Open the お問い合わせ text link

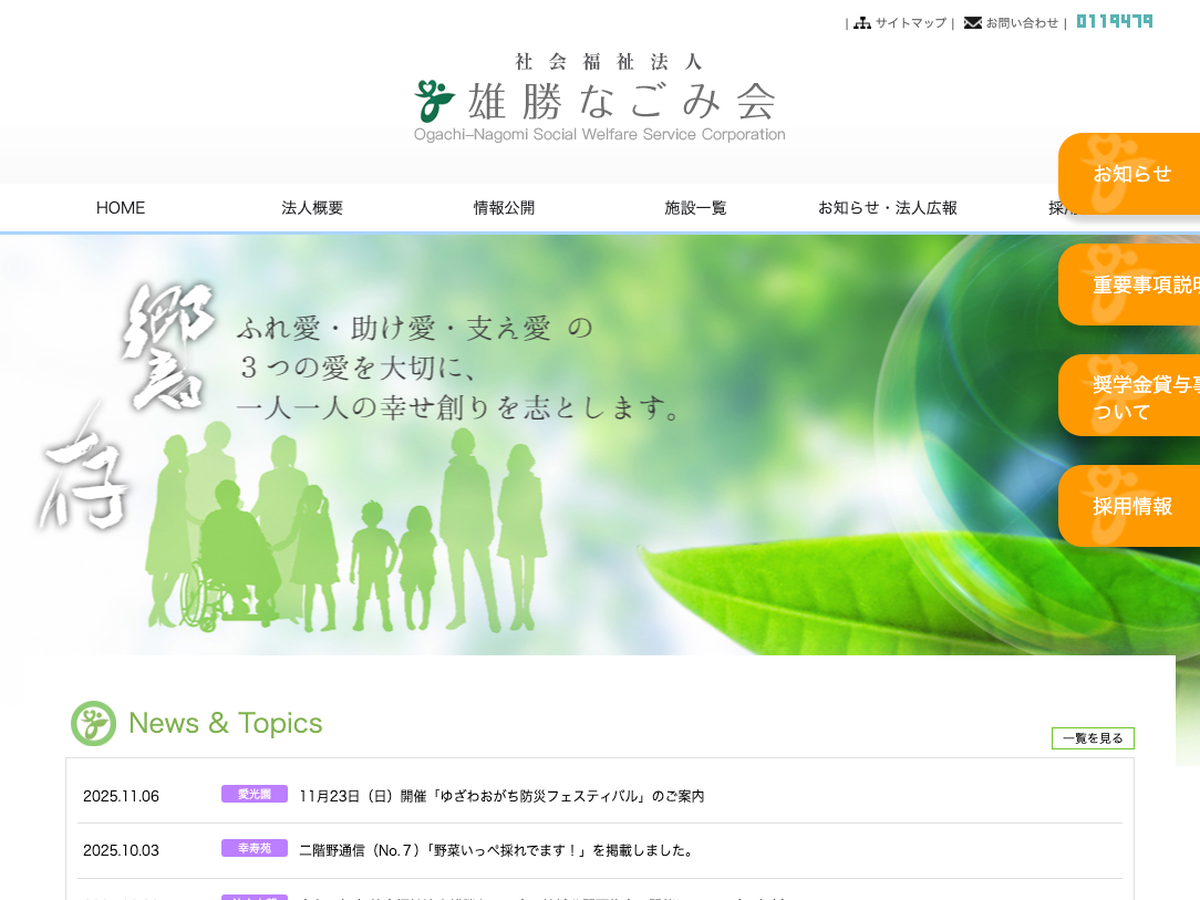(x=1021, y=23)
